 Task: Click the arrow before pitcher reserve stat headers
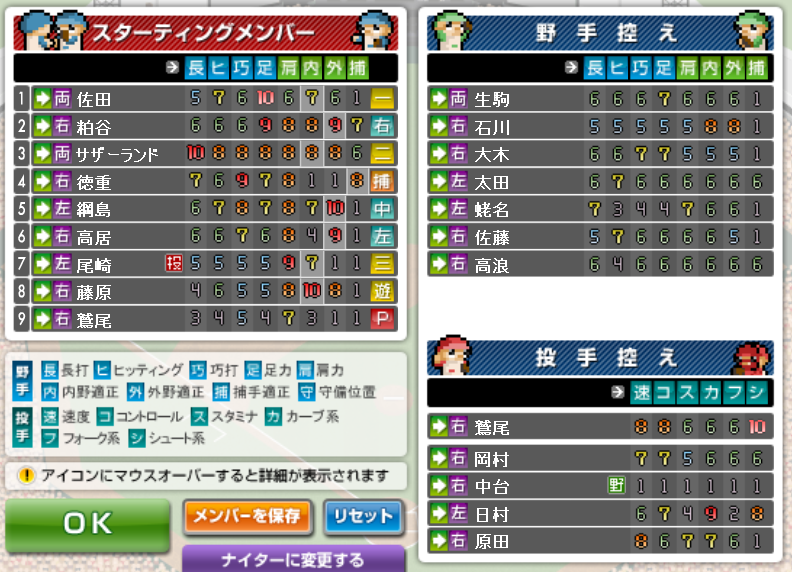coord(617,392)
